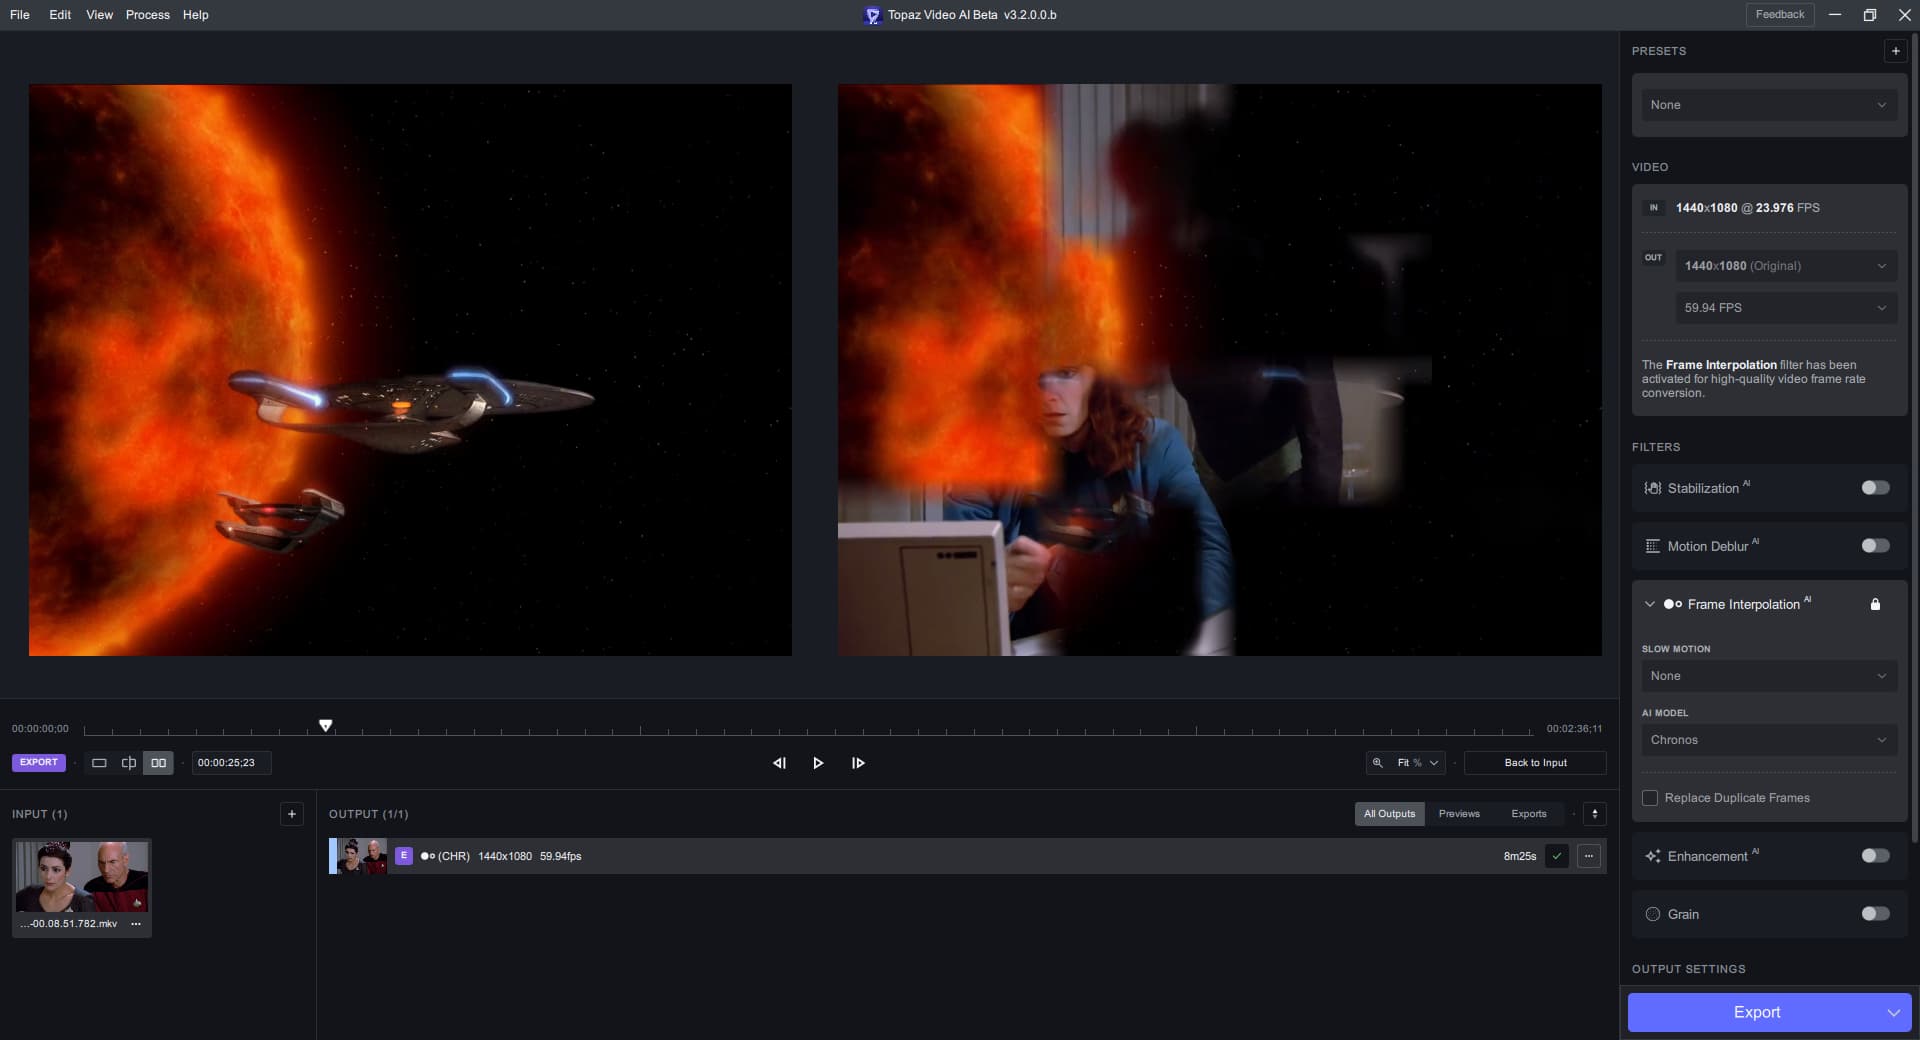1920x1040 pixels.
Task: Check Replace Duplicate Frames
Action: [1650, 798]
